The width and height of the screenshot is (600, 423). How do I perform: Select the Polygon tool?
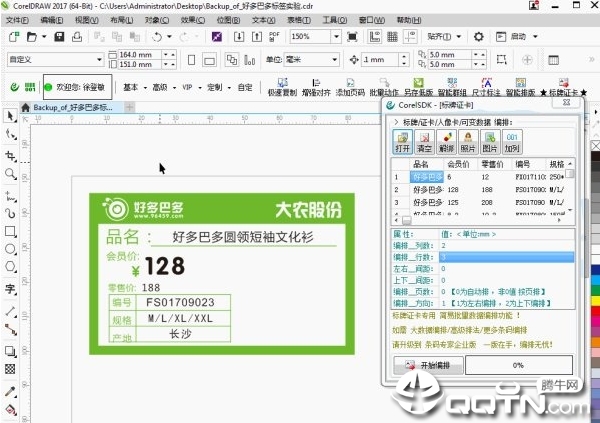[10, 267]
